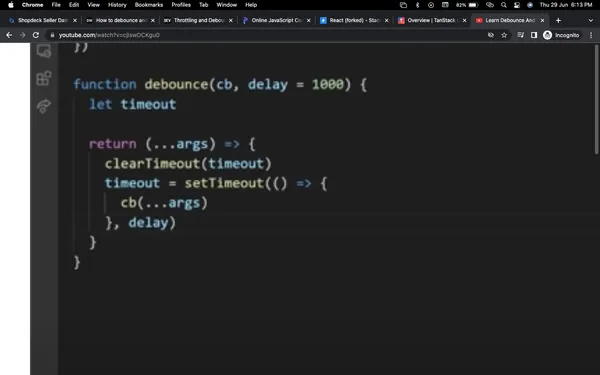600x375 pixels.
Task: Reload the YouTube page
Action: coord(36,35)
